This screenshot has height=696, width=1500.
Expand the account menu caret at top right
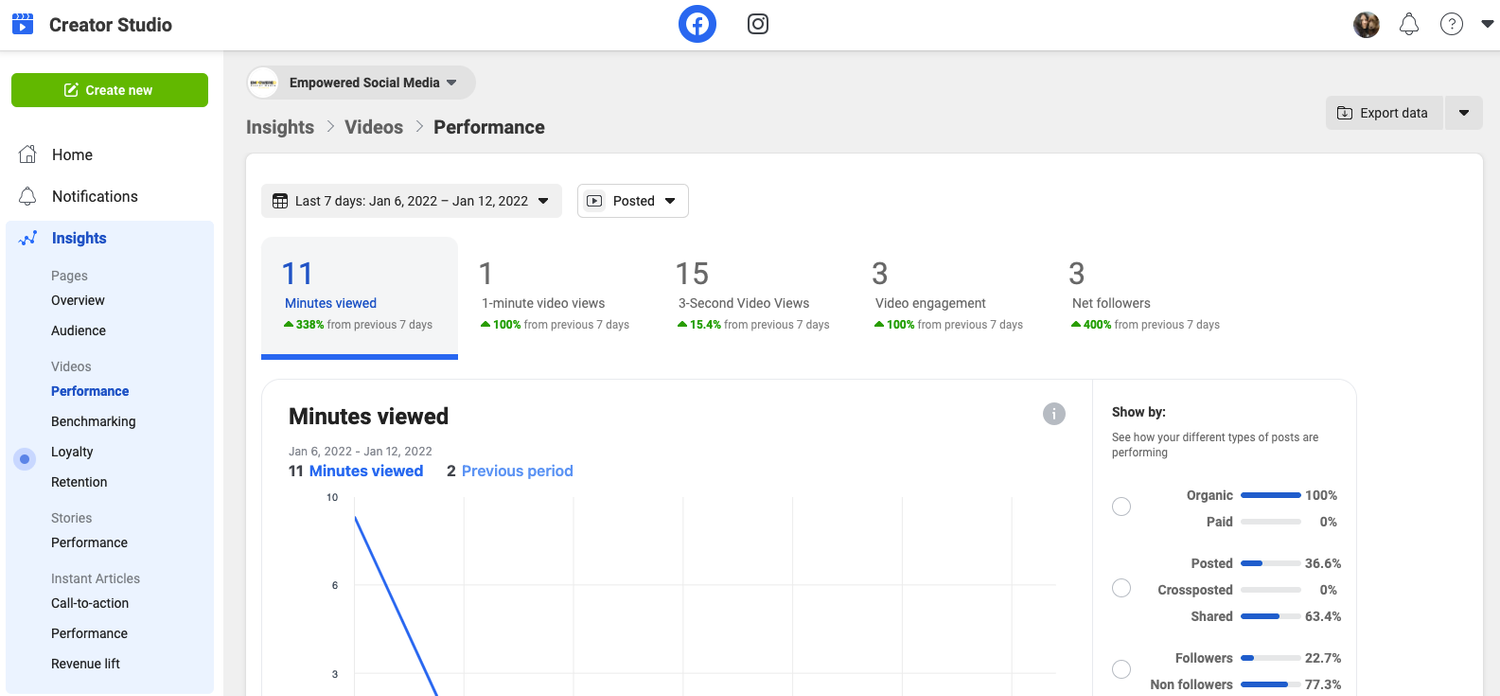pyautogui.click(x=1487, y=24)
